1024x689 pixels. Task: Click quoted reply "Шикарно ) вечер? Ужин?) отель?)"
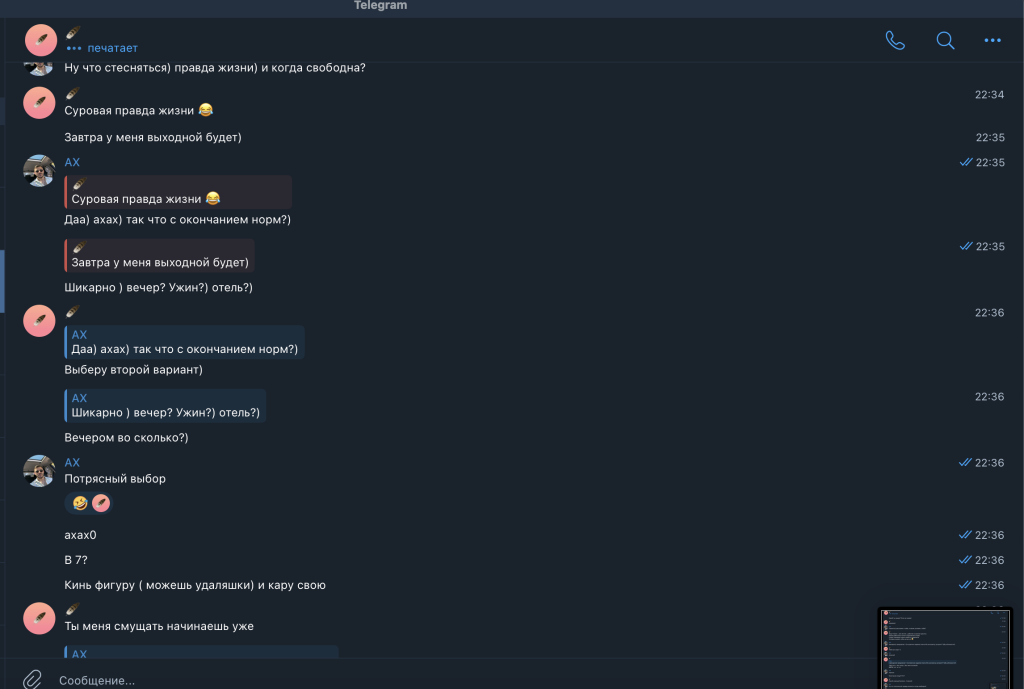(165, 406)
